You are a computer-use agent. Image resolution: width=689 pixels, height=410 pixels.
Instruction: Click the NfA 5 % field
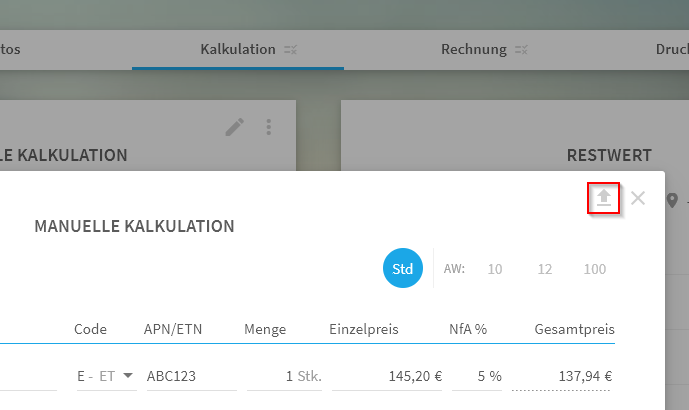point(477,376)
